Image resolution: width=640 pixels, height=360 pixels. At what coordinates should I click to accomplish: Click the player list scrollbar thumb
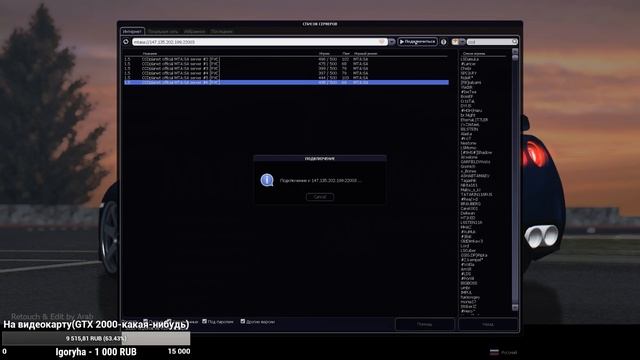(x=515, y=58)
